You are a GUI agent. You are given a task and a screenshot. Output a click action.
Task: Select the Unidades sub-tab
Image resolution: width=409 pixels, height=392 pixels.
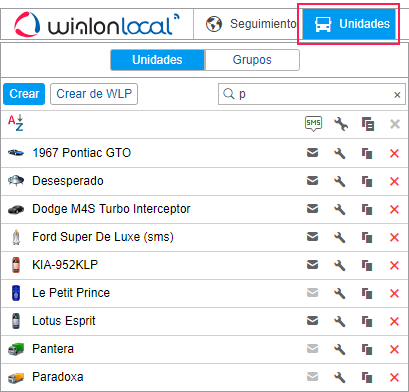pyautogui.click(x=157, y=60)
